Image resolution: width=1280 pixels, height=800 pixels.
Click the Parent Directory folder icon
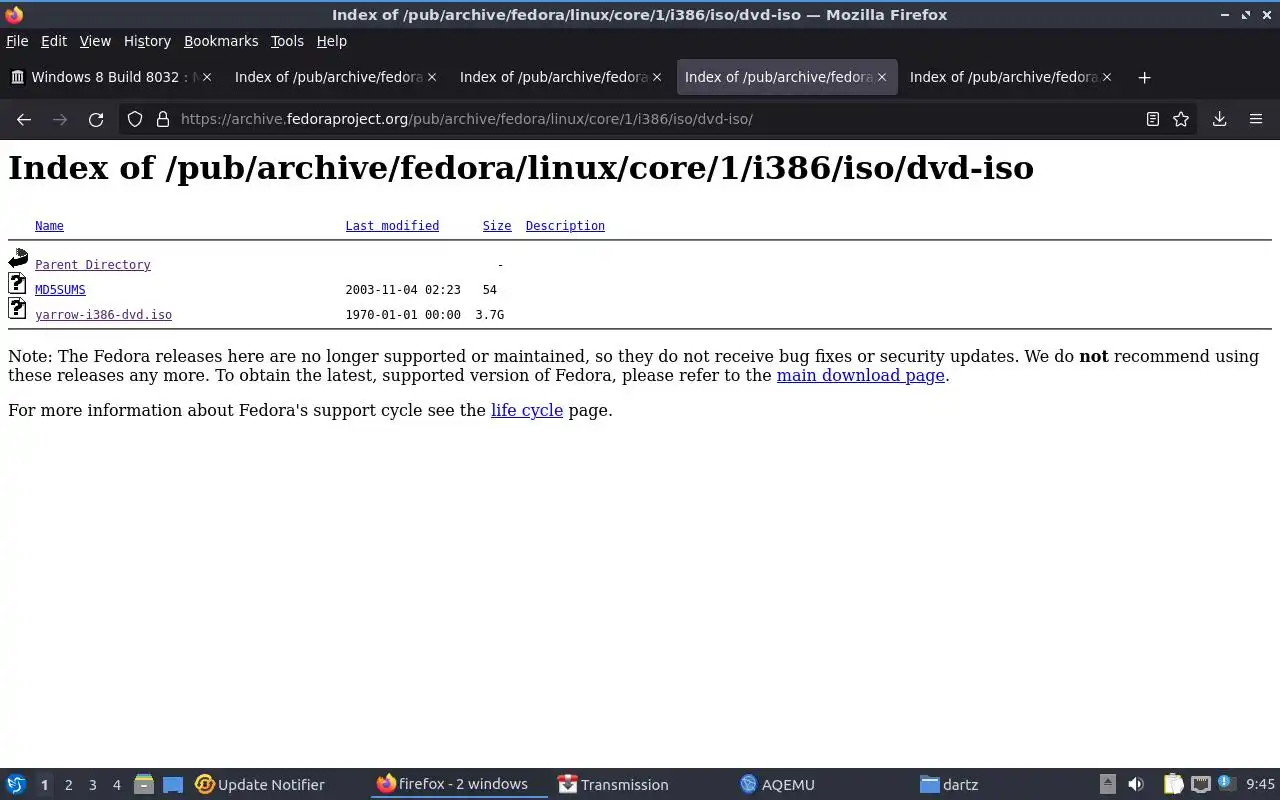18,259
